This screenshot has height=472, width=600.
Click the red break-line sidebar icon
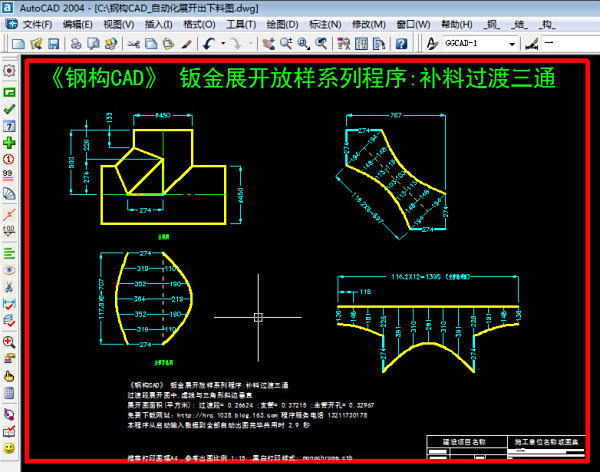tap(9, 215)
